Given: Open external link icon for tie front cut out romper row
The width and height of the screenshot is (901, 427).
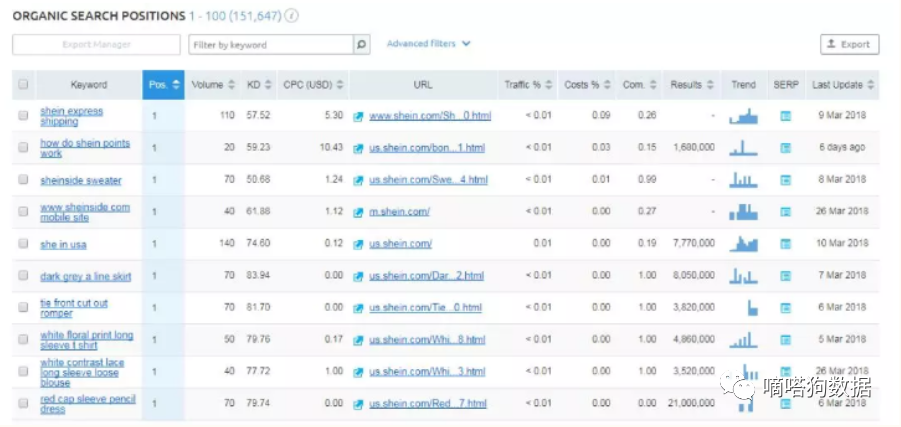Looking at the screenshot, I should pos(359,308).
